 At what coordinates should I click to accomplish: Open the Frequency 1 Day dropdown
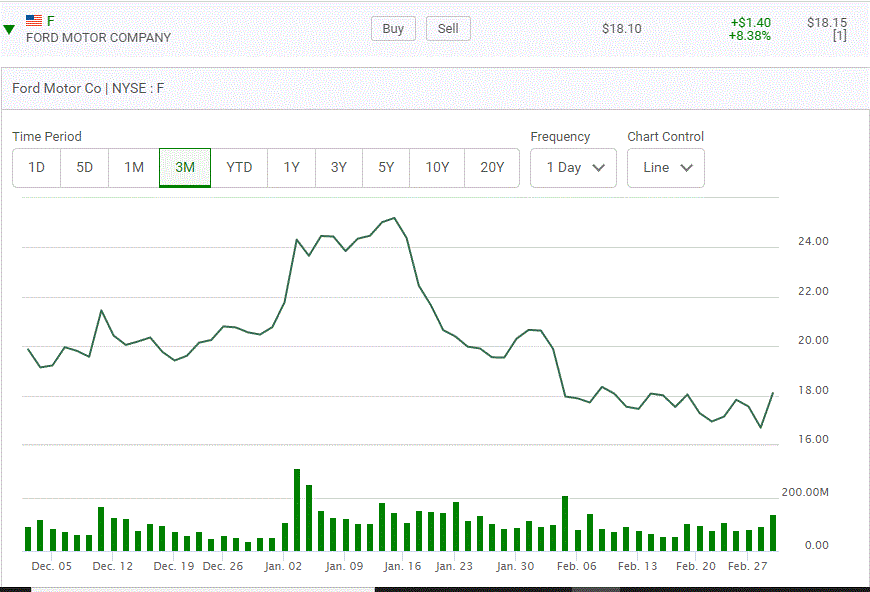pyautogui.click(x=573, y=168)
